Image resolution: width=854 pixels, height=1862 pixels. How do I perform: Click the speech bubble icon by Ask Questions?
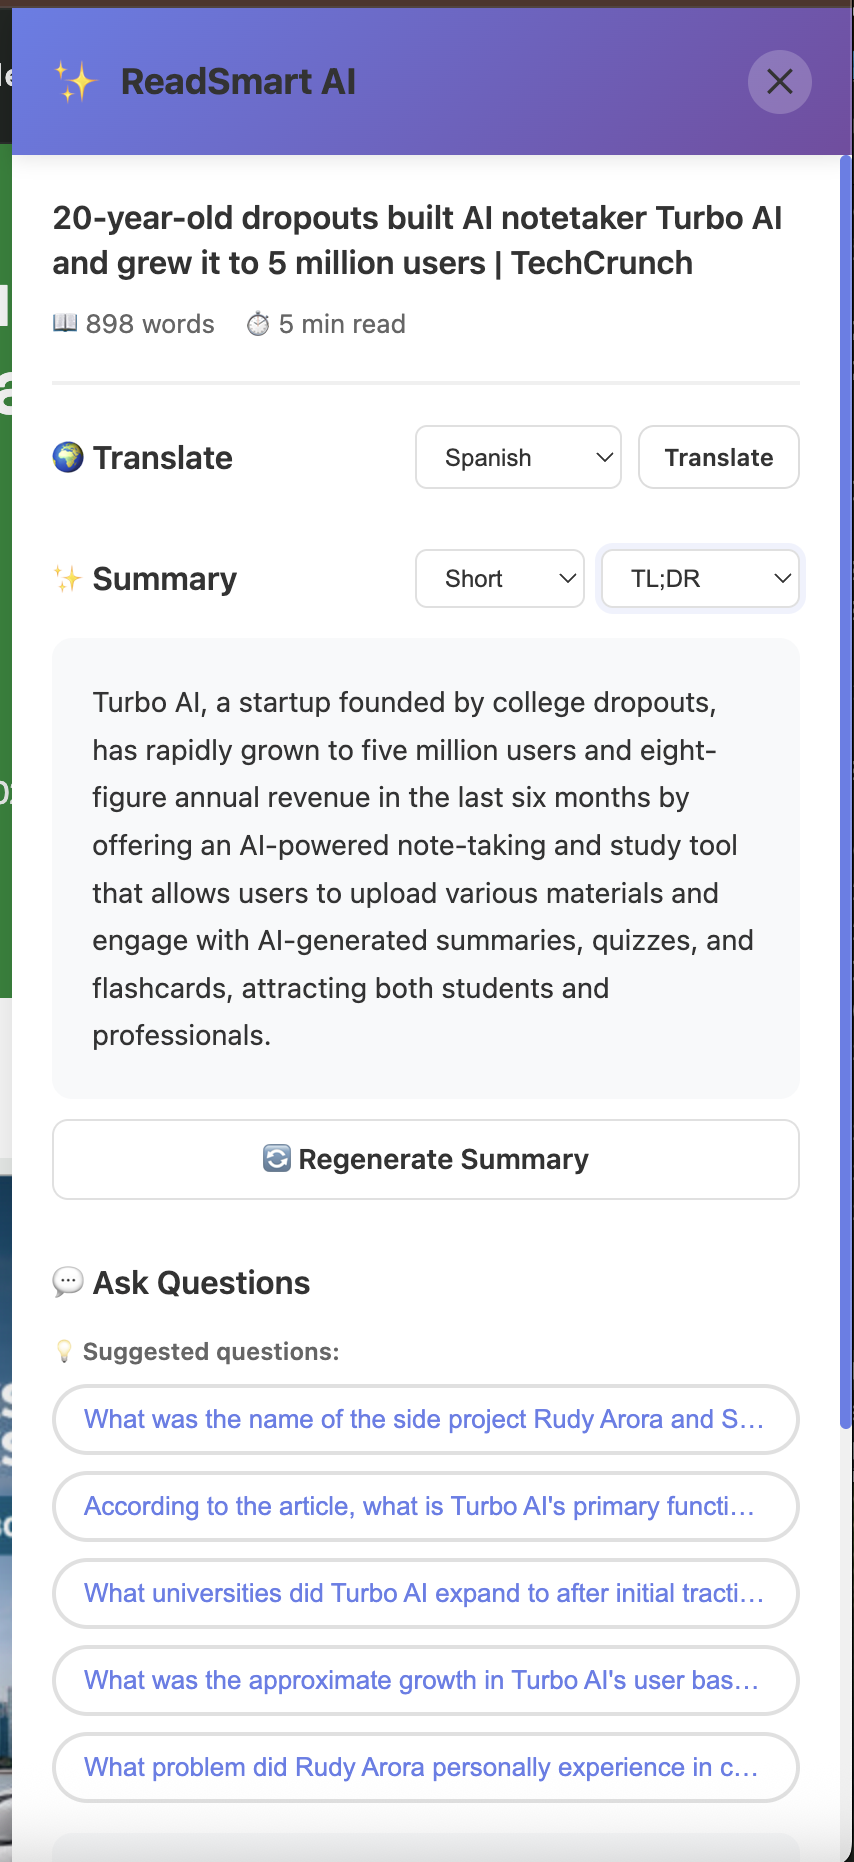[67, 1282]
